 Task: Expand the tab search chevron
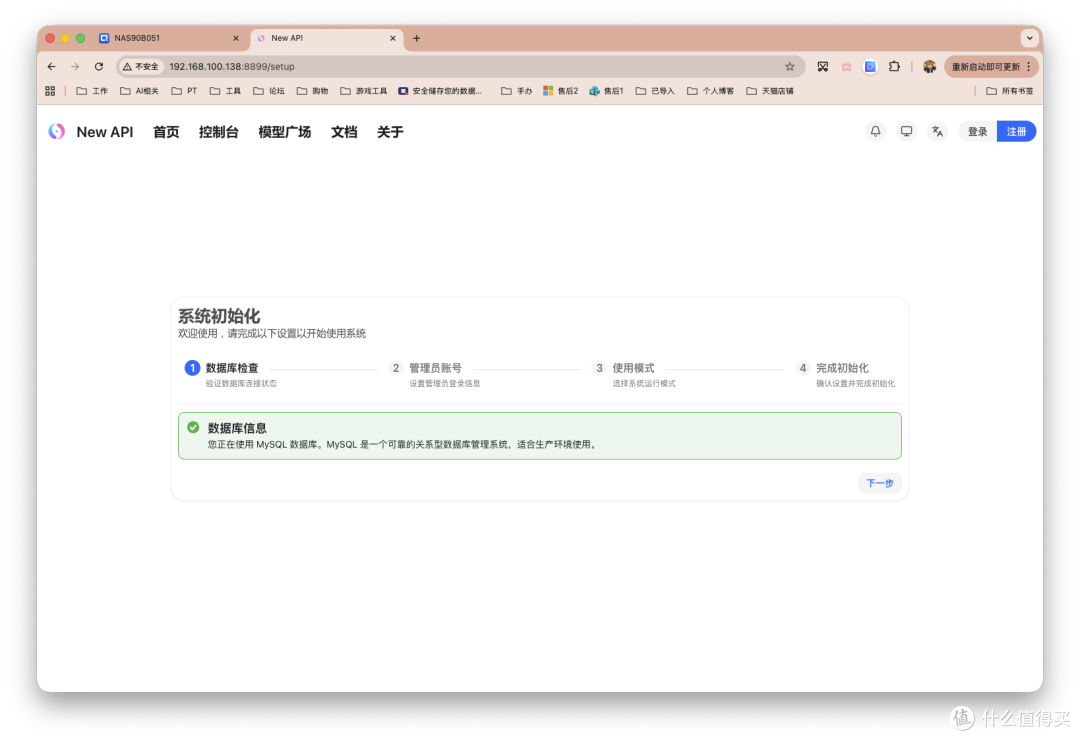pyautogui.click(x=1029, y=39)
